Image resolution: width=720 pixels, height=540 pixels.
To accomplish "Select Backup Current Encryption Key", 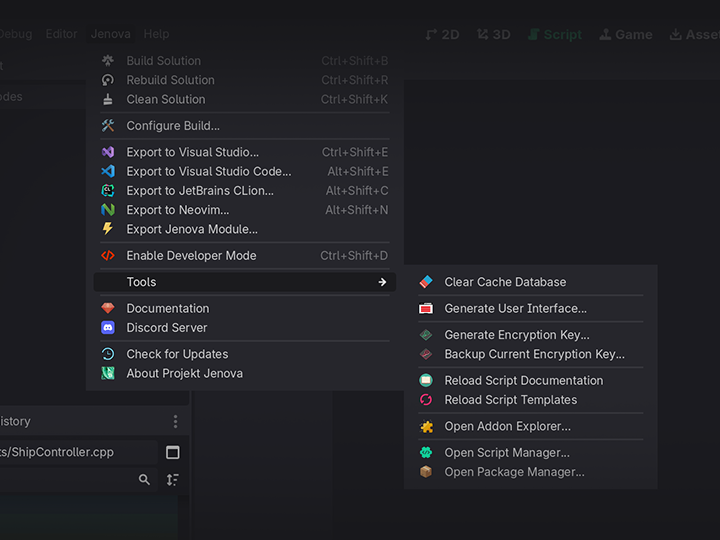I will (x=530, y=354).
